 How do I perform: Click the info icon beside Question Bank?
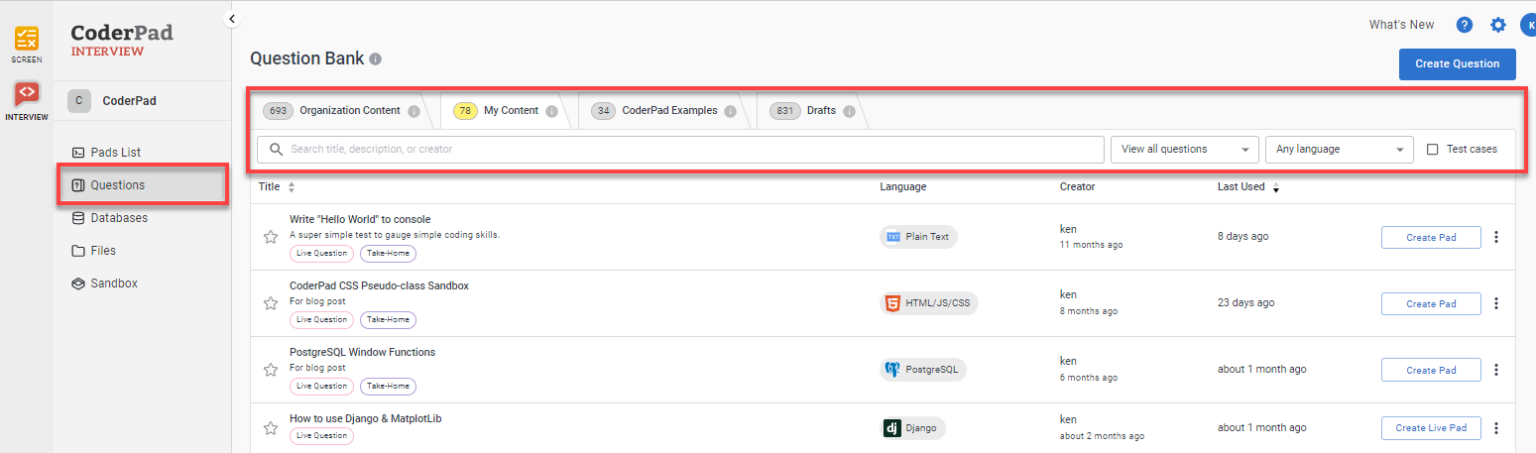pyautogui.click(x=375, y=59)
